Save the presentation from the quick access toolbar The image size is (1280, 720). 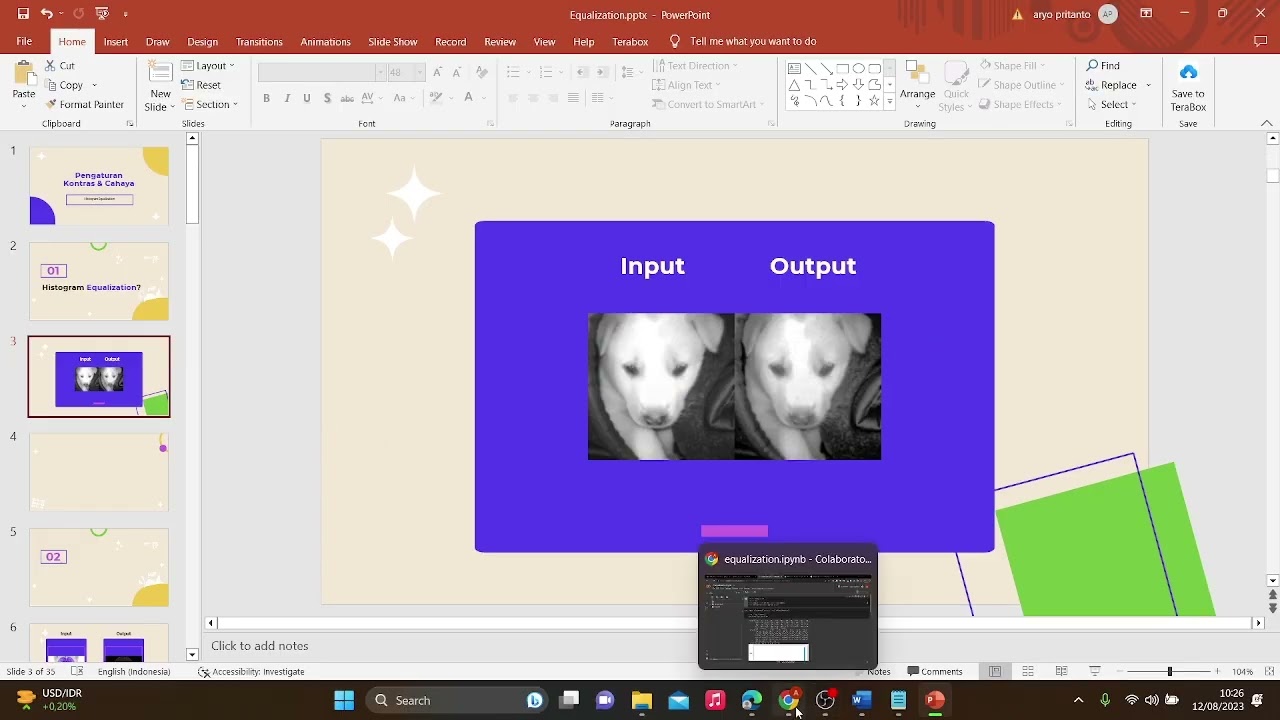click(23, 14)
